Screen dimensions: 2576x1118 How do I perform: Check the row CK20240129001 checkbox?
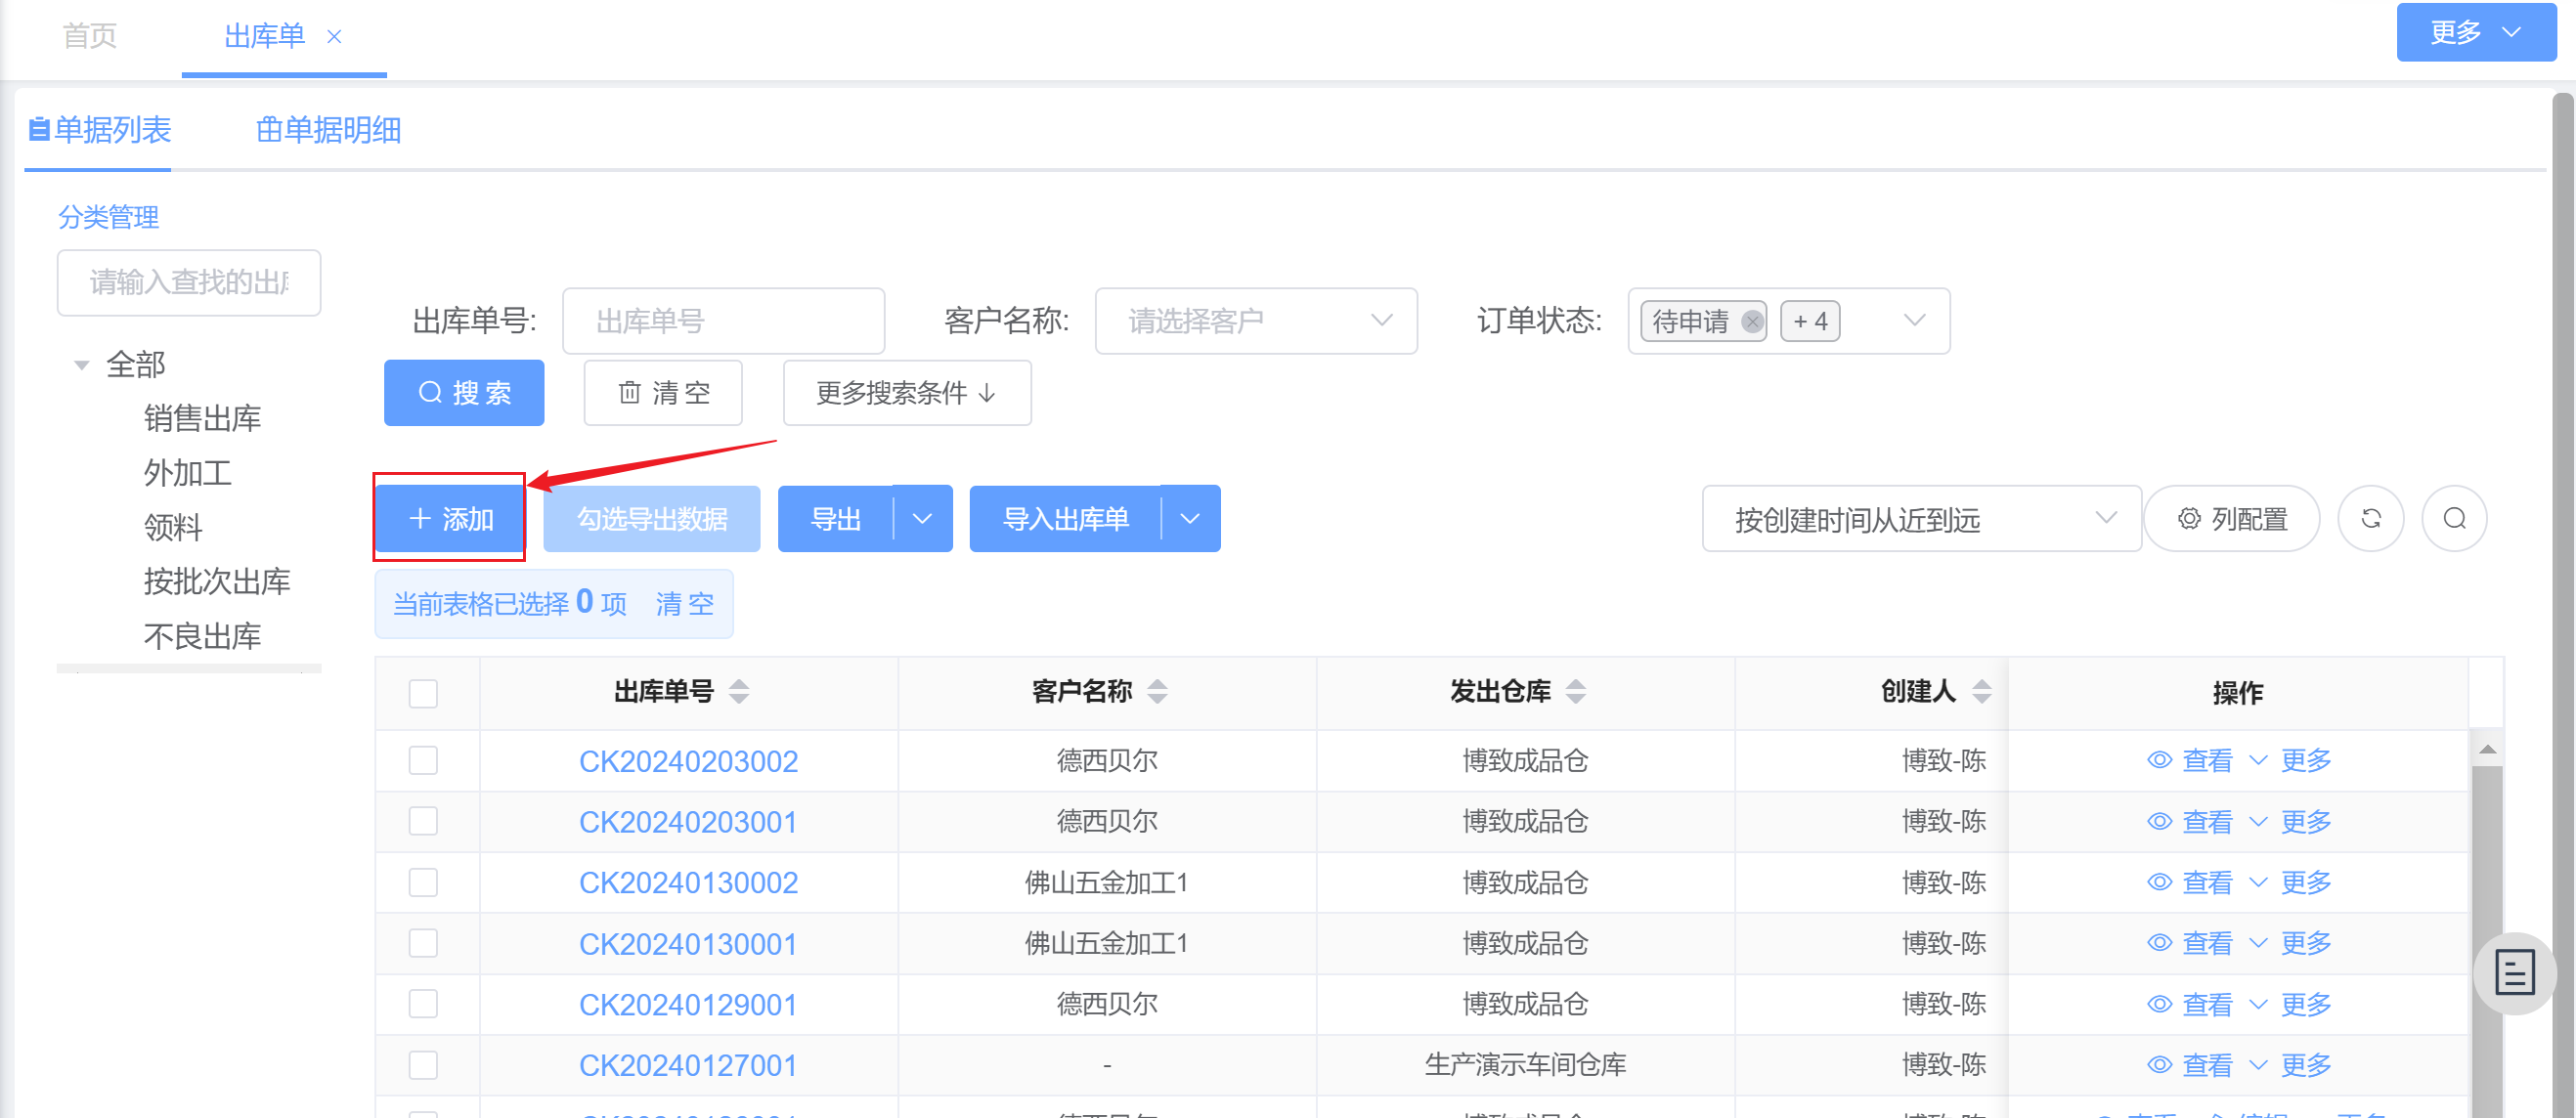(423, 1004)
